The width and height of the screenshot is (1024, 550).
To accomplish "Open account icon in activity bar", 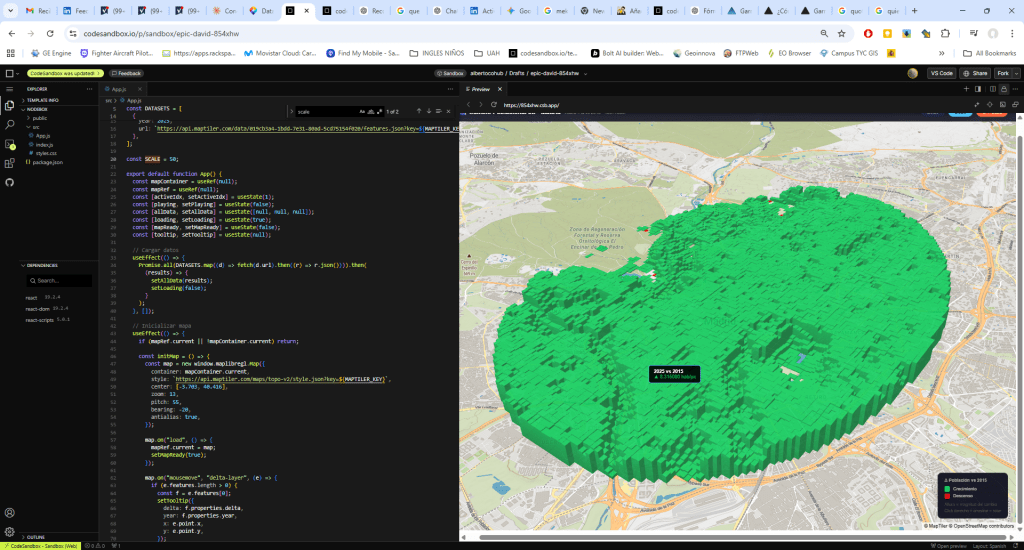I will (x=10, y=511).
